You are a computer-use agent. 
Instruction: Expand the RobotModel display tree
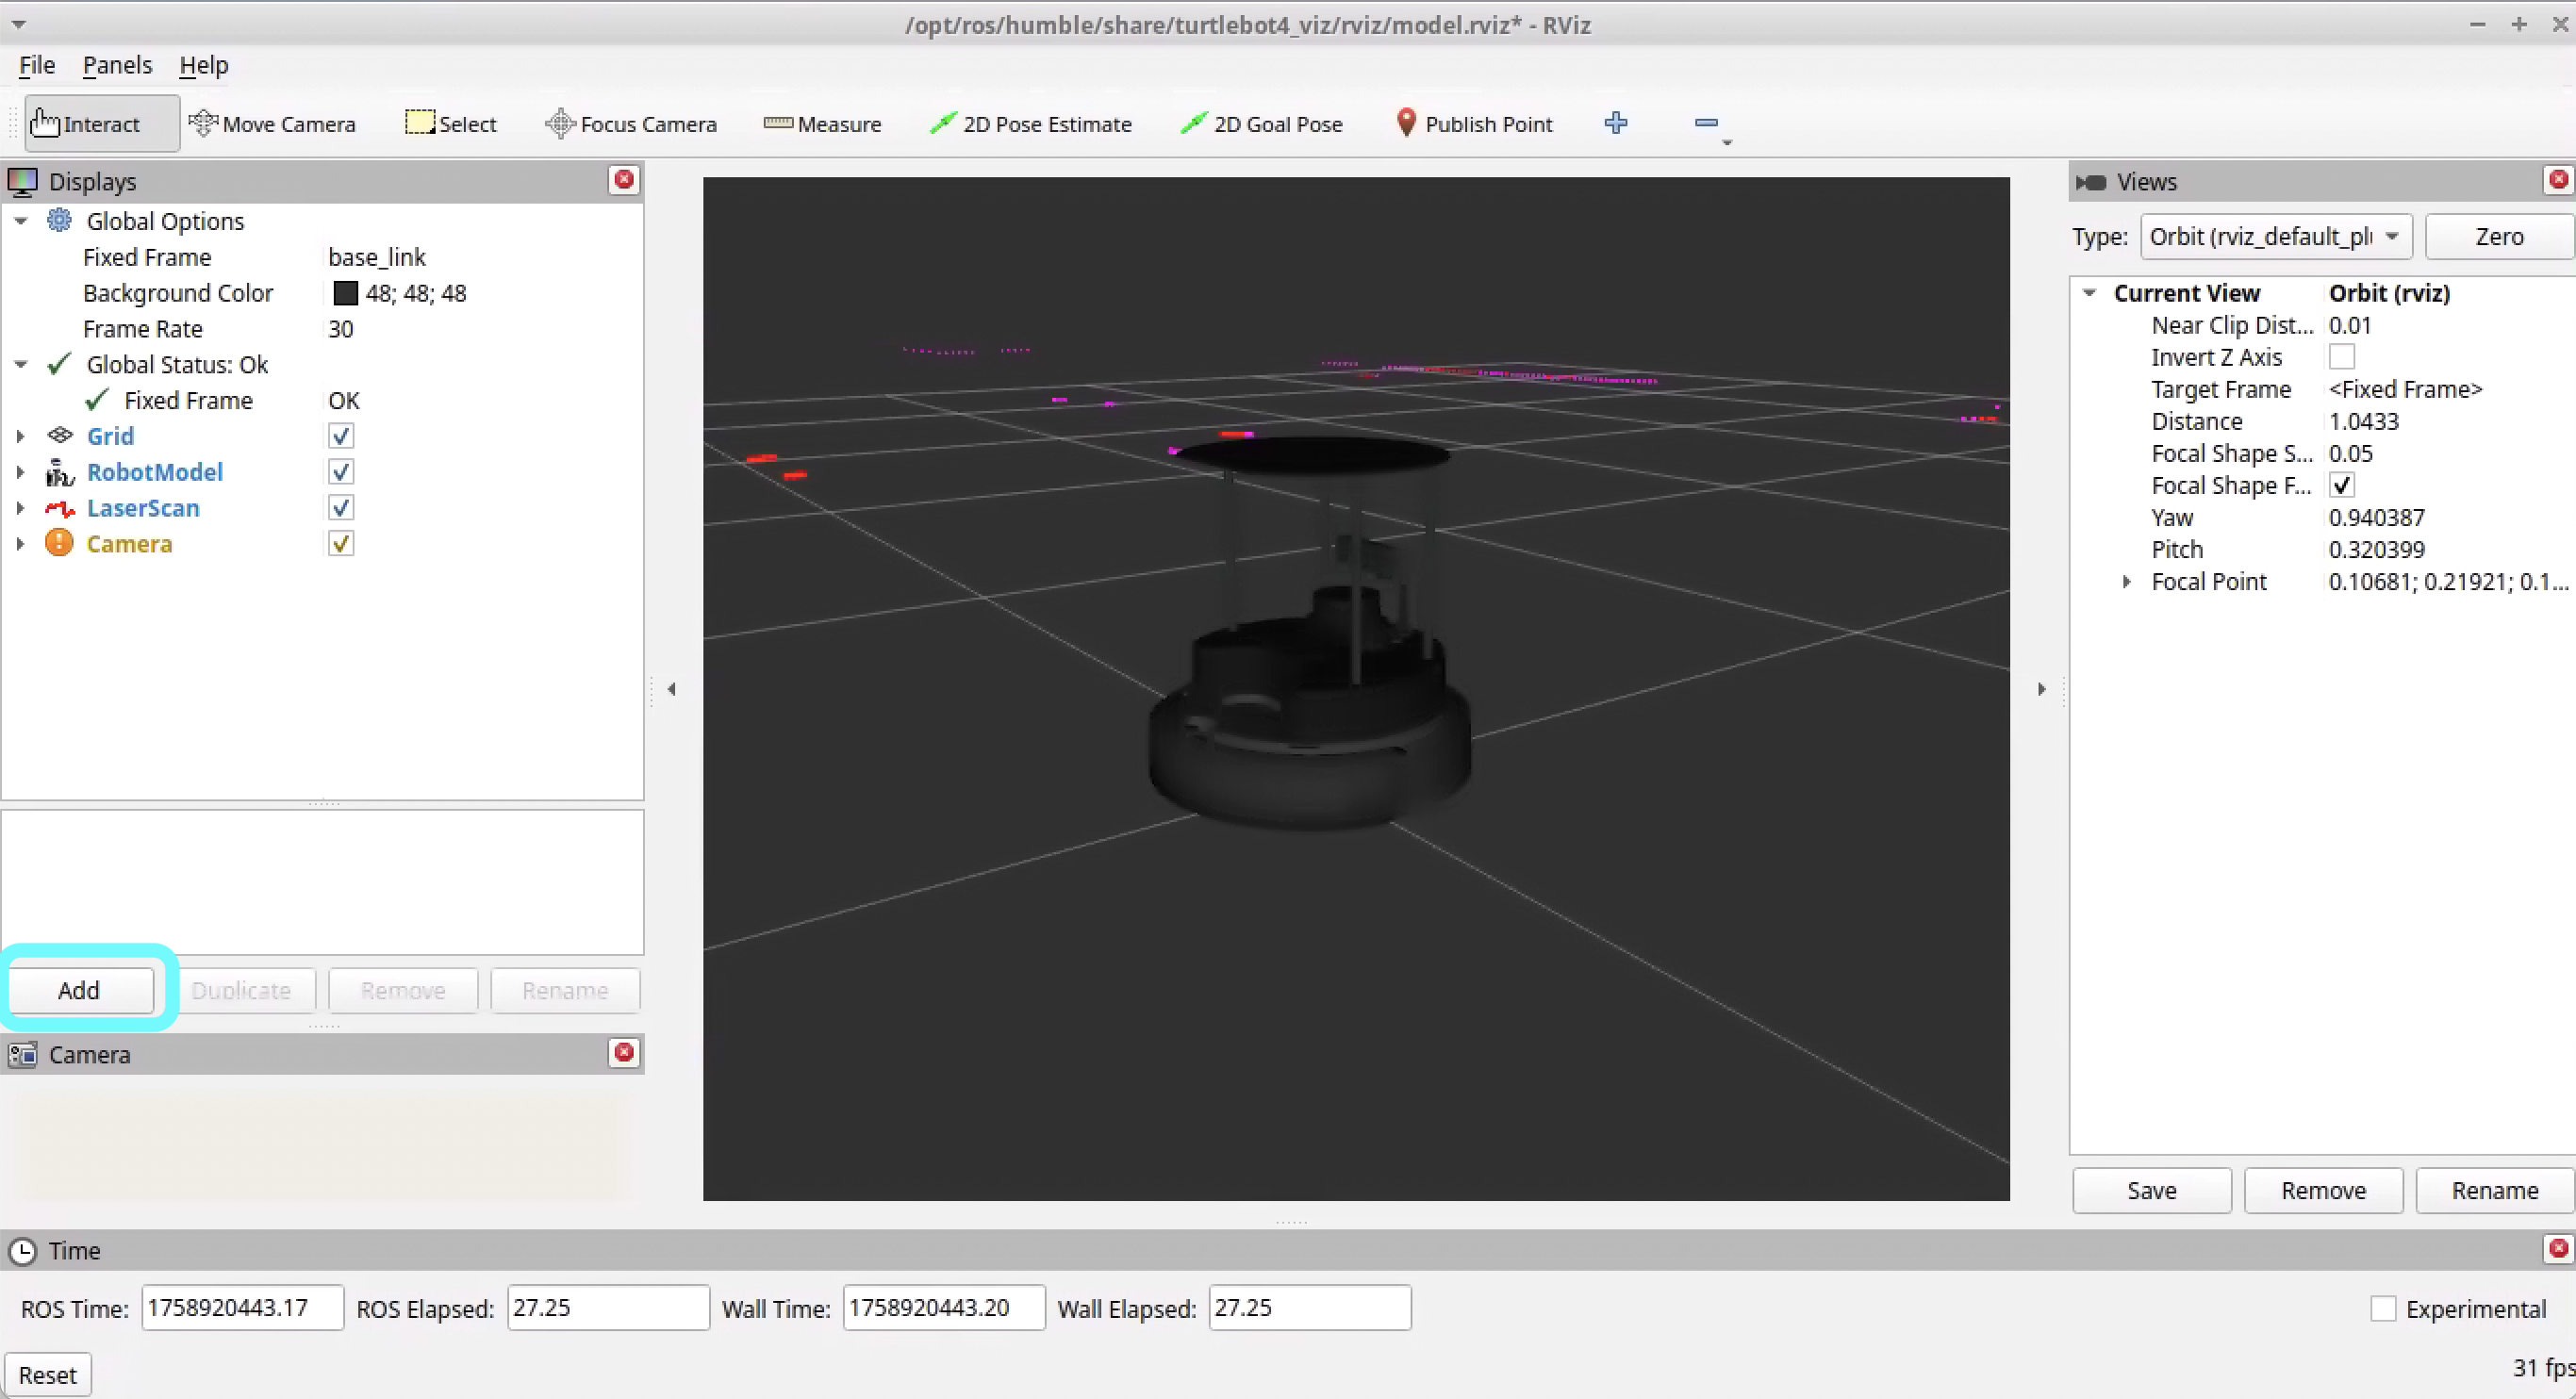coord(20,472)
